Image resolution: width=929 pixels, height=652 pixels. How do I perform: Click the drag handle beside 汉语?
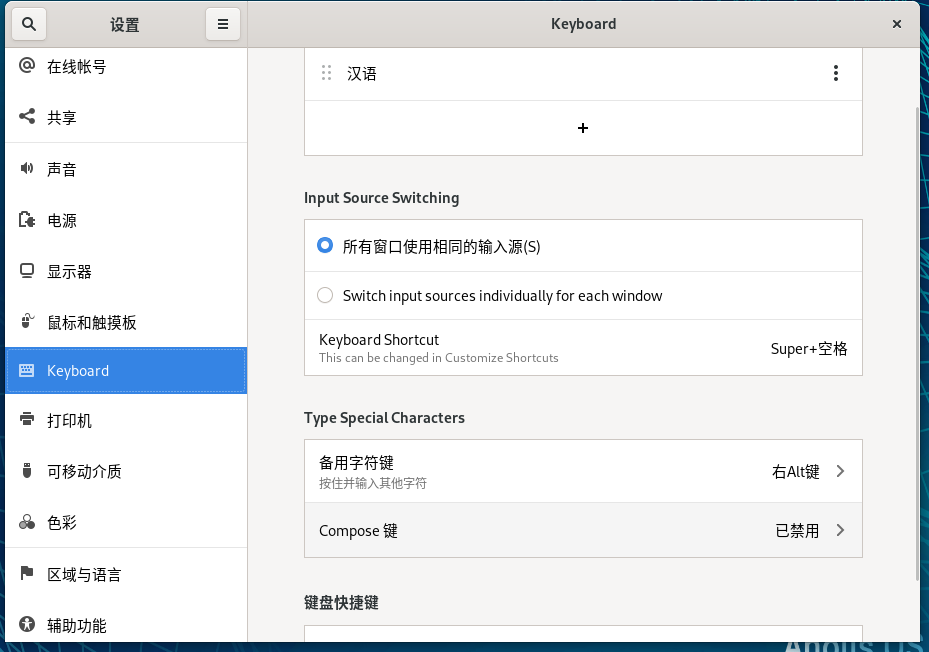tap(326, 73)
